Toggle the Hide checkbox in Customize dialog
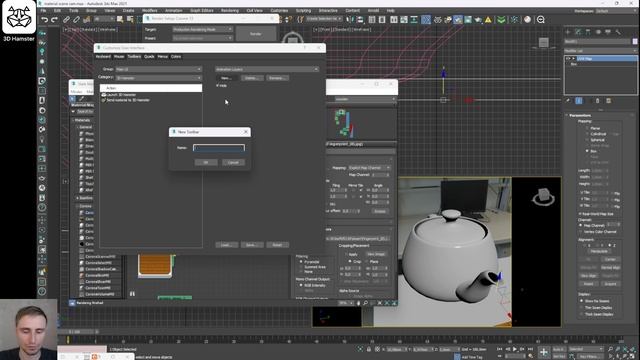The height and width of the screenshot is (360, 640). coord(218,86)
